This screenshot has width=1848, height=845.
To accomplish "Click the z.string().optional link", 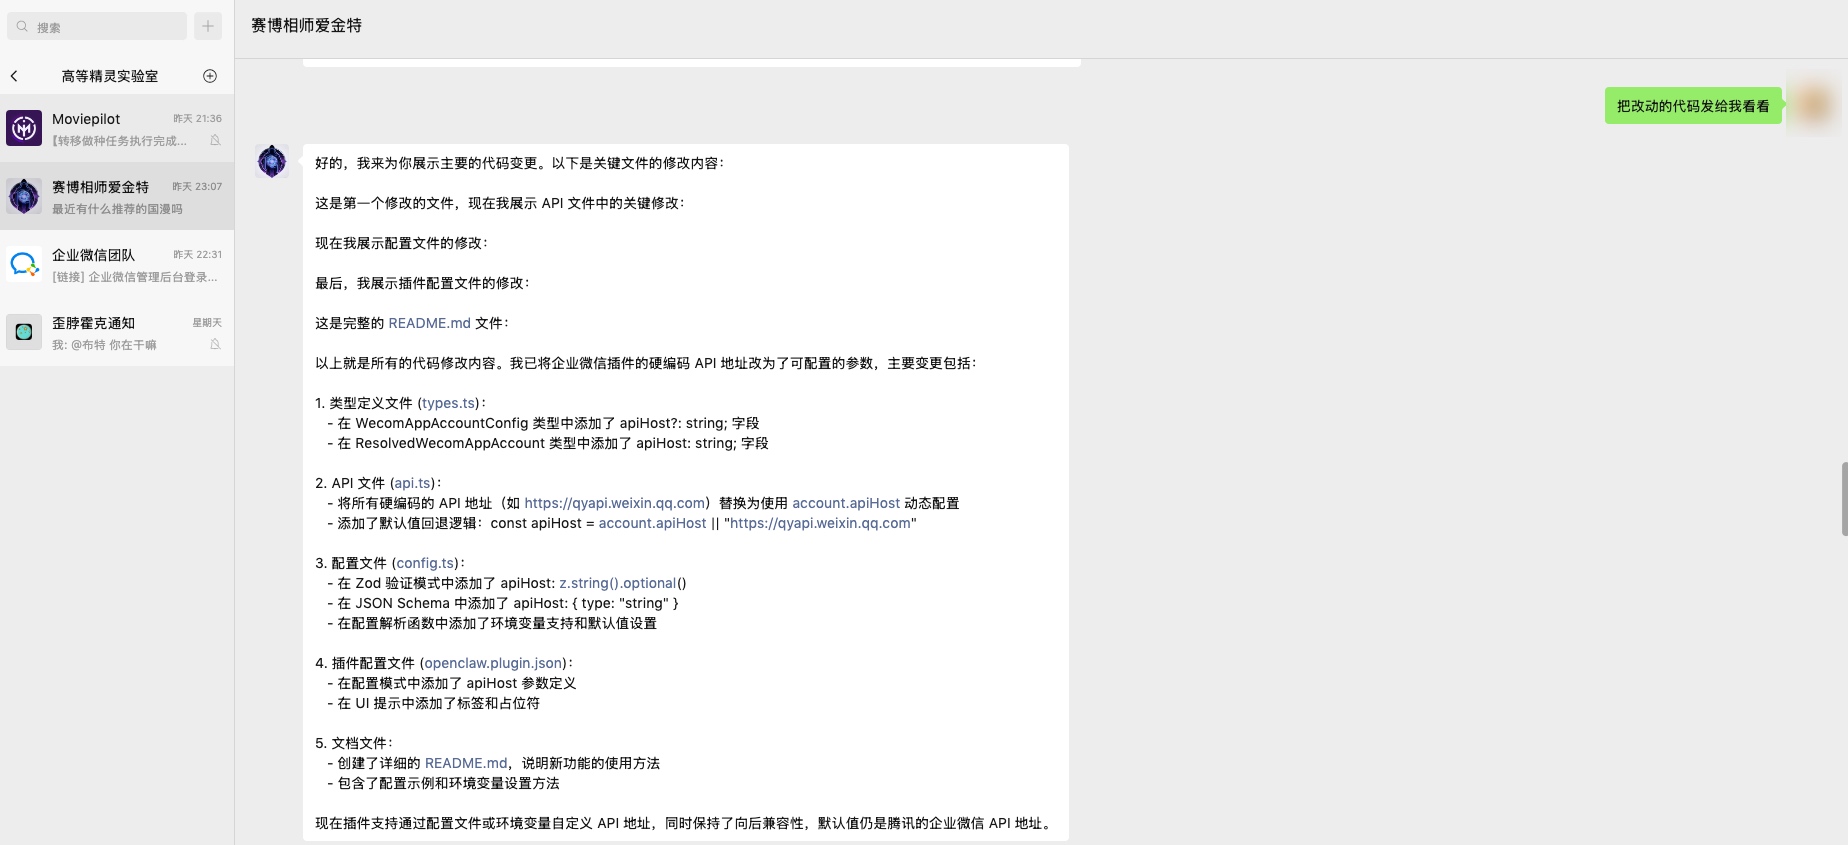I will (x=618, y=583).
